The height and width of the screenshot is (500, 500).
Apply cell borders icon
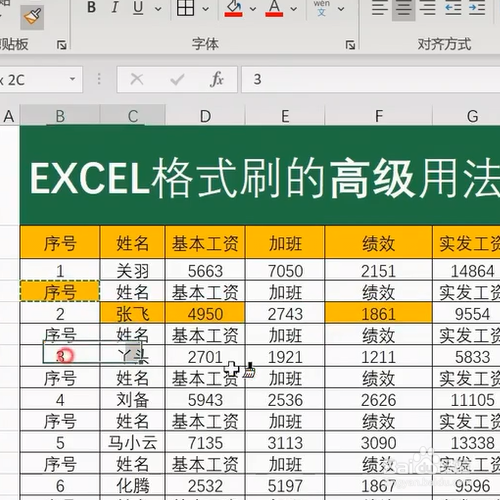(x=185, y=7)
